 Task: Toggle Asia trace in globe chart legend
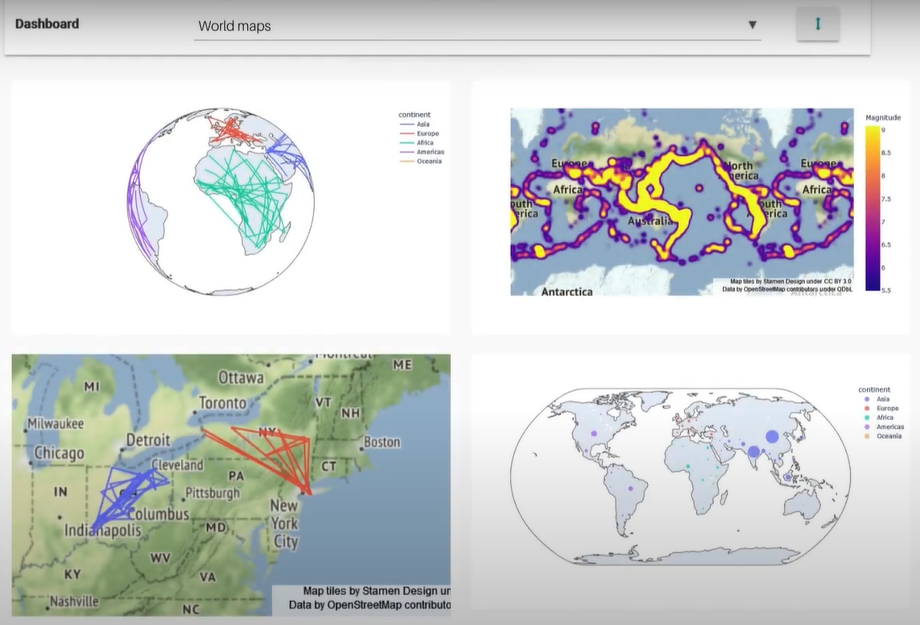[422, 124]
